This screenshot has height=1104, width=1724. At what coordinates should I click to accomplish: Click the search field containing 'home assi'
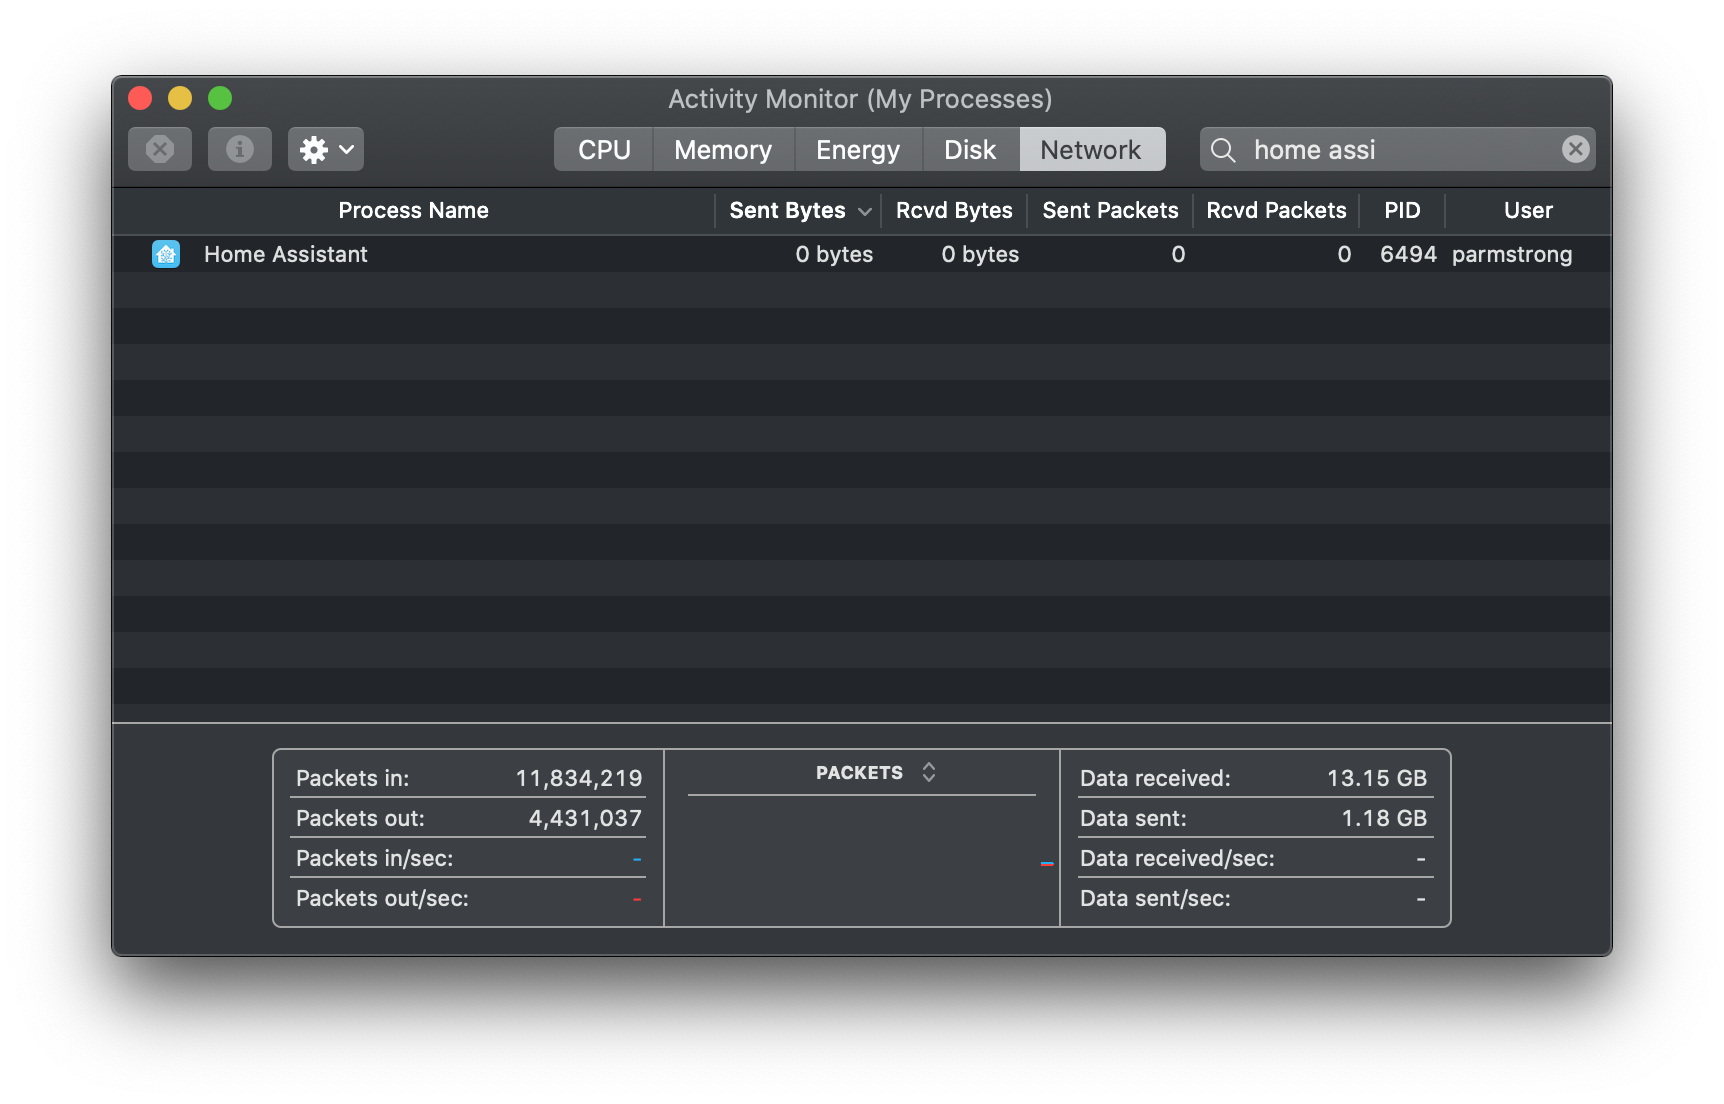[x=1397, y=149]
